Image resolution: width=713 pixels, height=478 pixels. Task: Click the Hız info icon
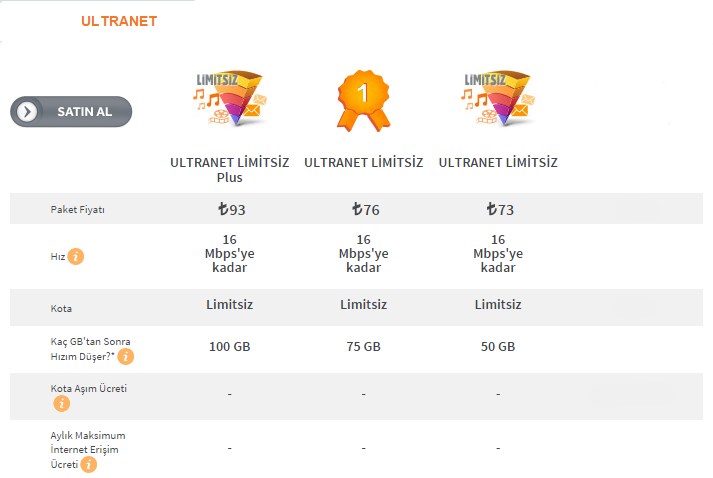pos(76,257)
